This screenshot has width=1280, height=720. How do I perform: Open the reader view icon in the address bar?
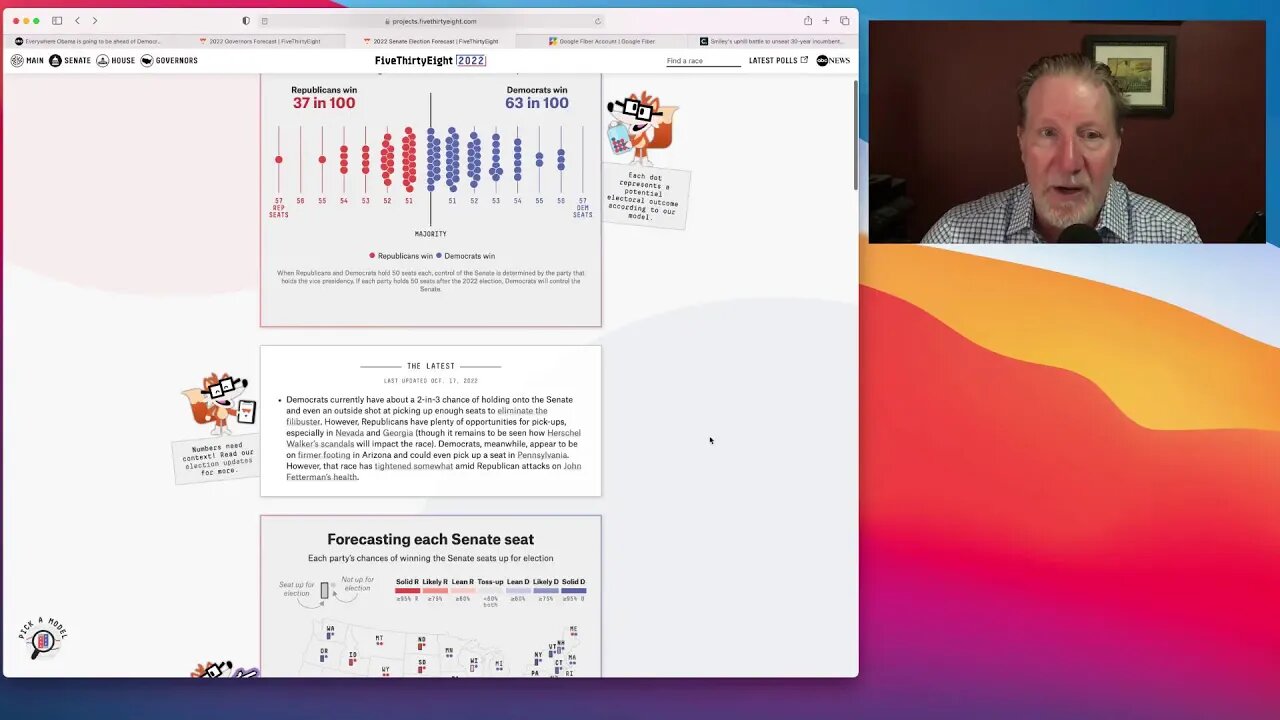[264, 21]
